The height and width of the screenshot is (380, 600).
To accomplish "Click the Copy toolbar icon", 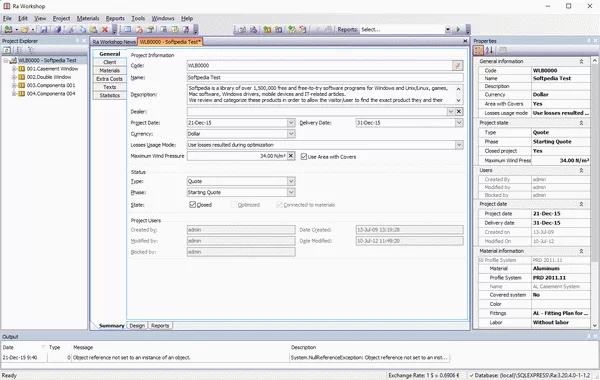I will coord(82,29).
